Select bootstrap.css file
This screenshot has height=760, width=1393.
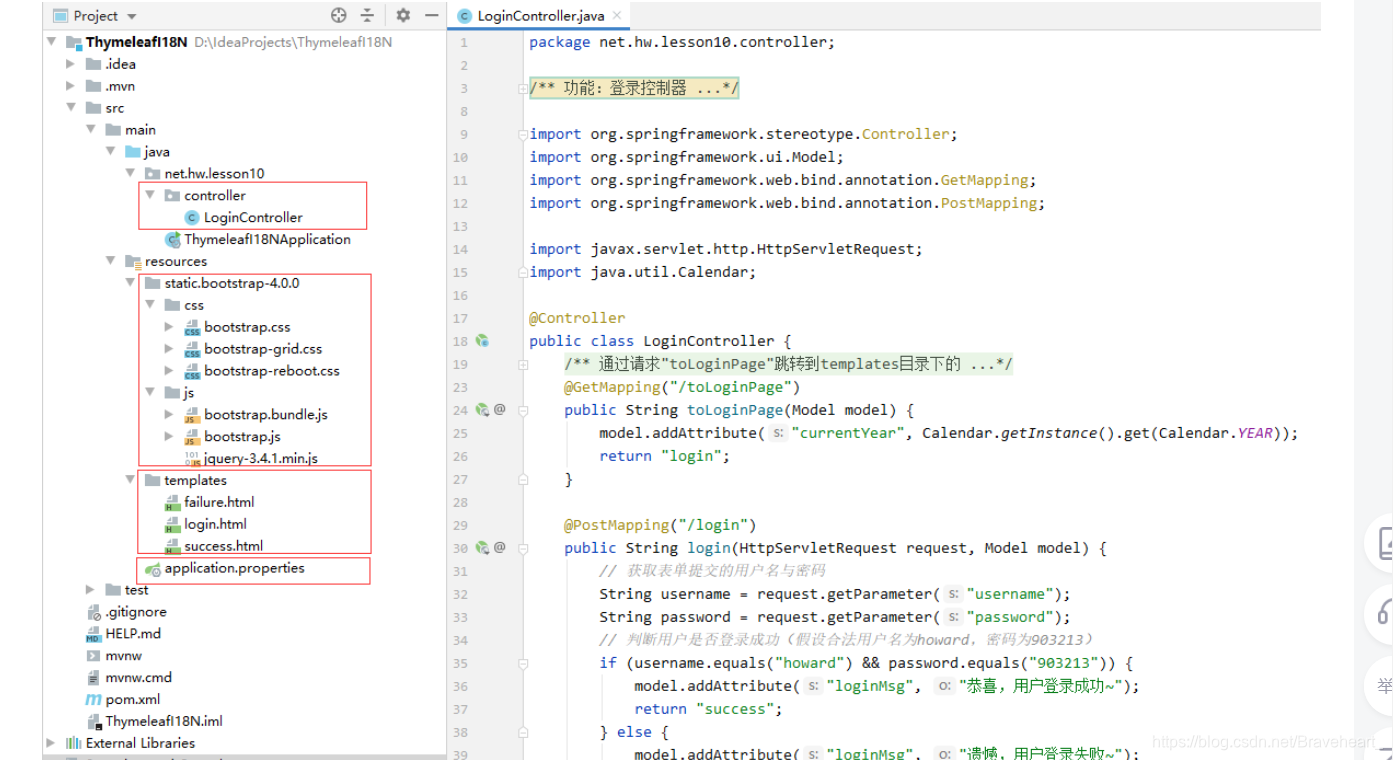[x=237, y=327]
